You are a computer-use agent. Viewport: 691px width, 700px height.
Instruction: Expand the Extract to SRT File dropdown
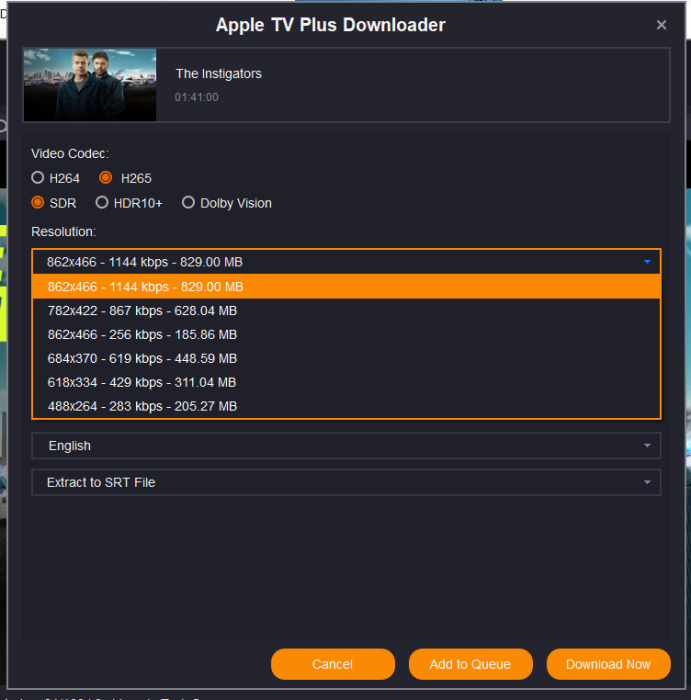pyautogui.click(x=346, y=482)
